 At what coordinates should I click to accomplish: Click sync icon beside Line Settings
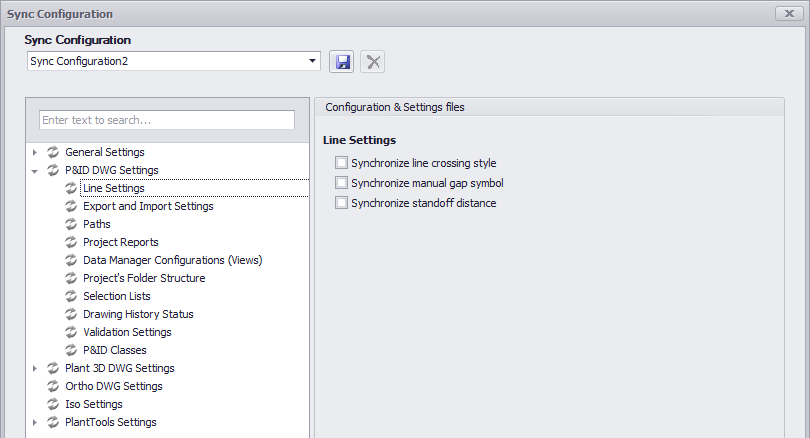71,188
